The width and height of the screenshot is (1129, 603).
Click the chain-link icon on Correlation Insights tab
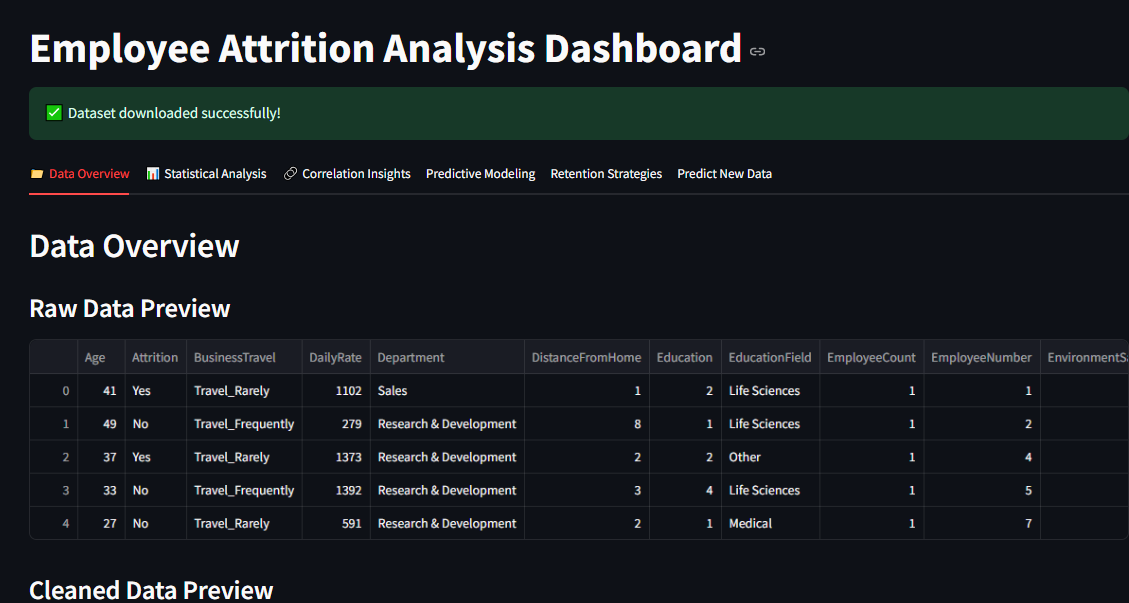point(289,173)
